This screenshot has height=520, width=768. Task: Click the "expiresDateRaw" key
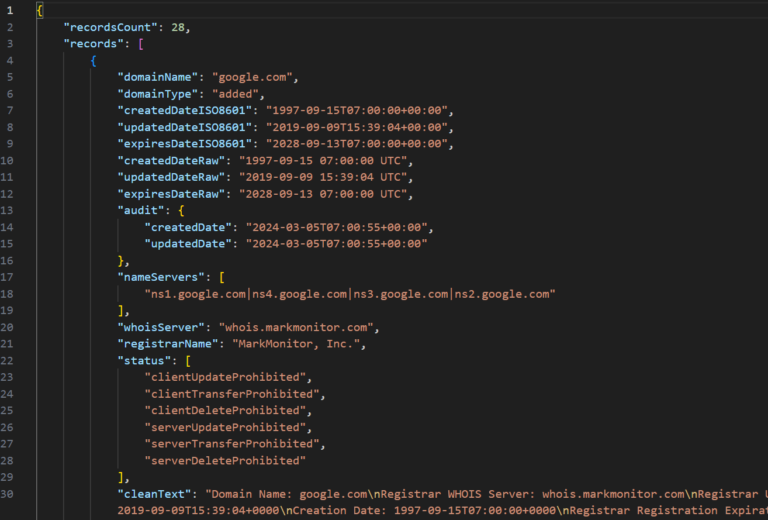tap(172, 195)
